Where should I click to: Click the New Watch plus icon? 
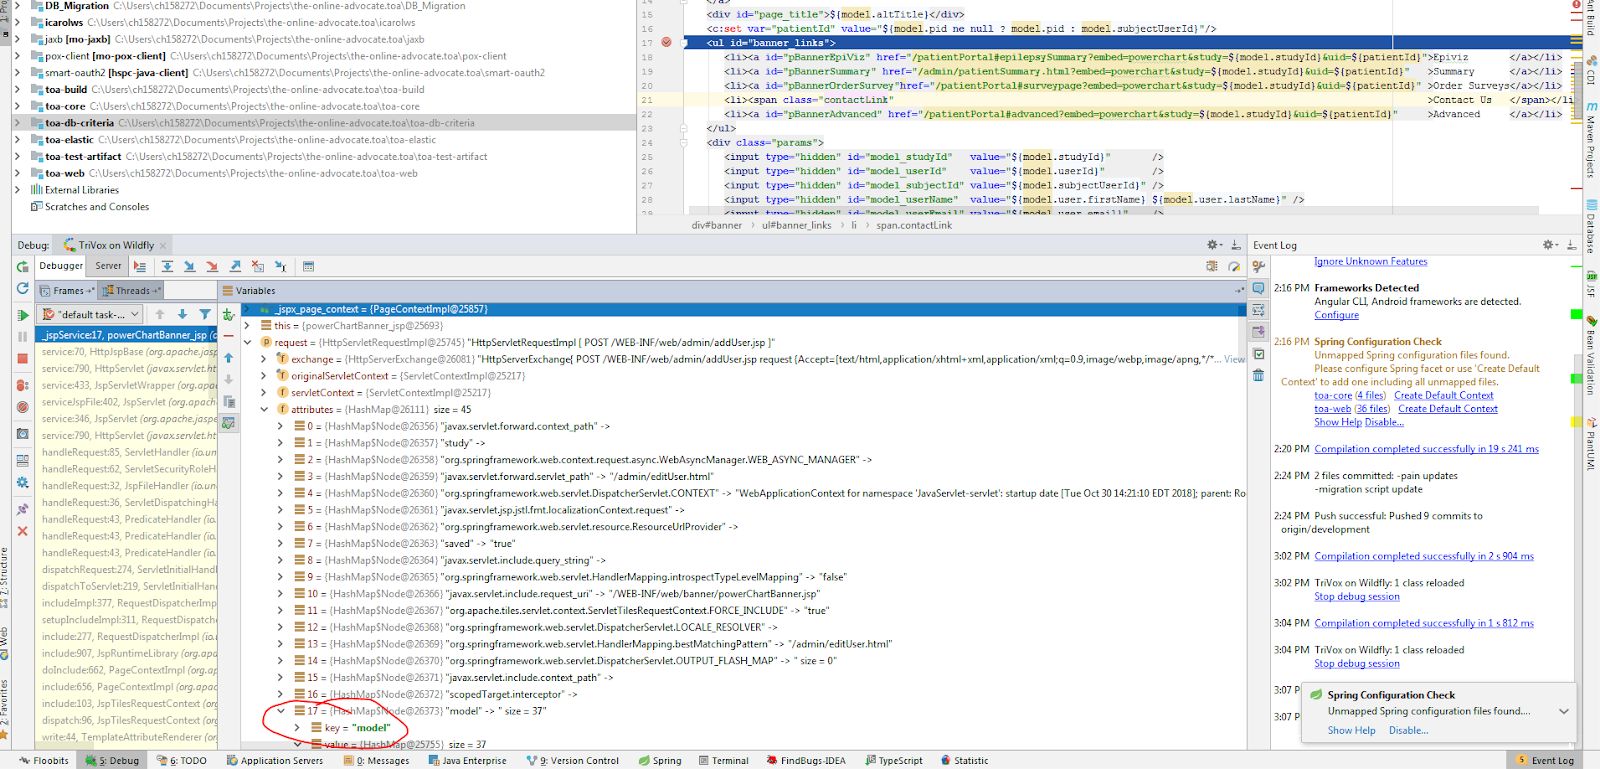tap(229, 315)
